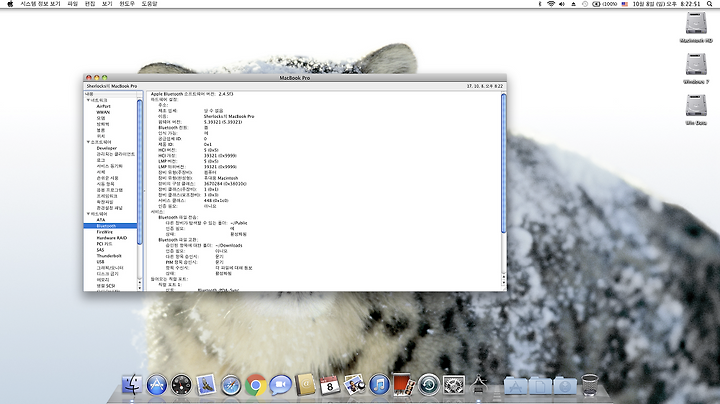The image size is (720, 404).
Task: Open the Spotlight search icon
Action: (x=709, y=4)
